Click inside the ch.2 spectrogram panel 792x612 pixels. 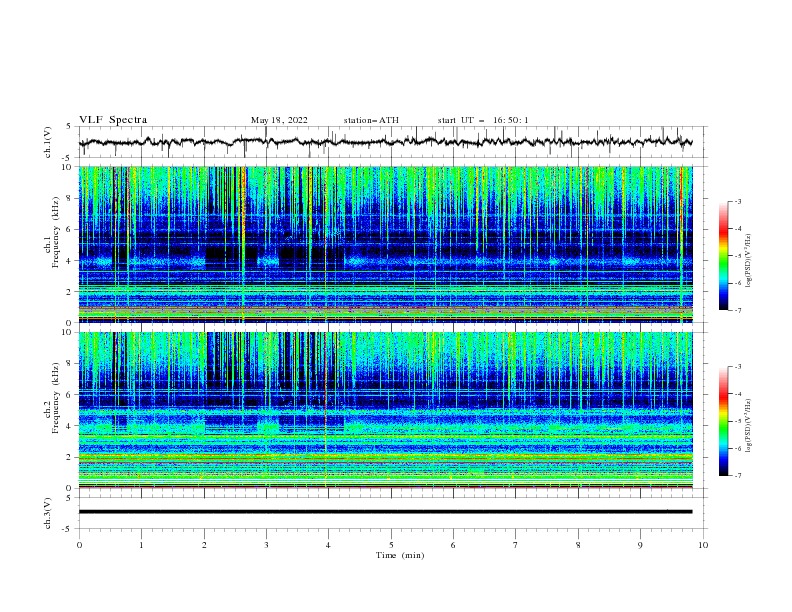pos(385,410)
